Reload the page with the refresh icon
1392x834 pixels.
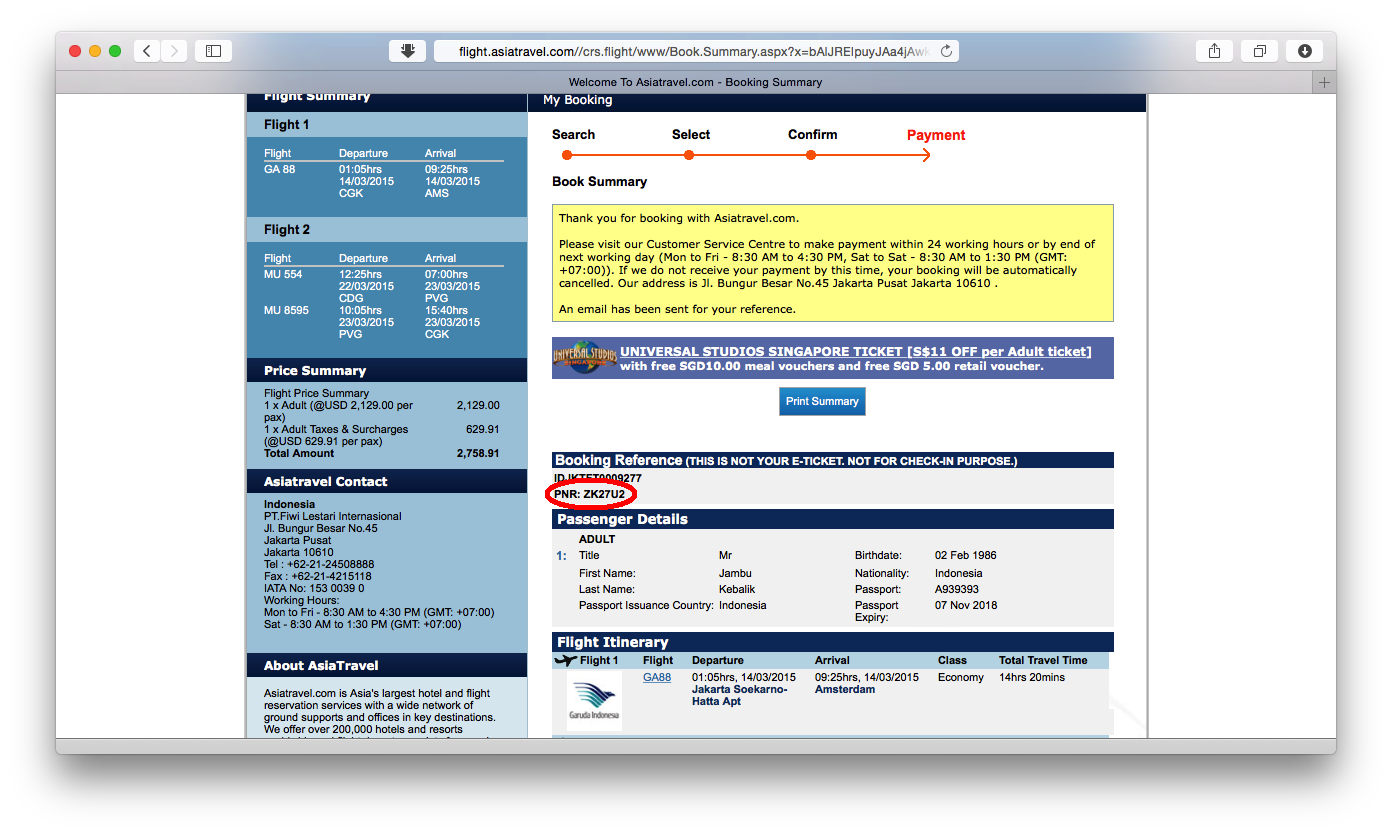(946, 51)
